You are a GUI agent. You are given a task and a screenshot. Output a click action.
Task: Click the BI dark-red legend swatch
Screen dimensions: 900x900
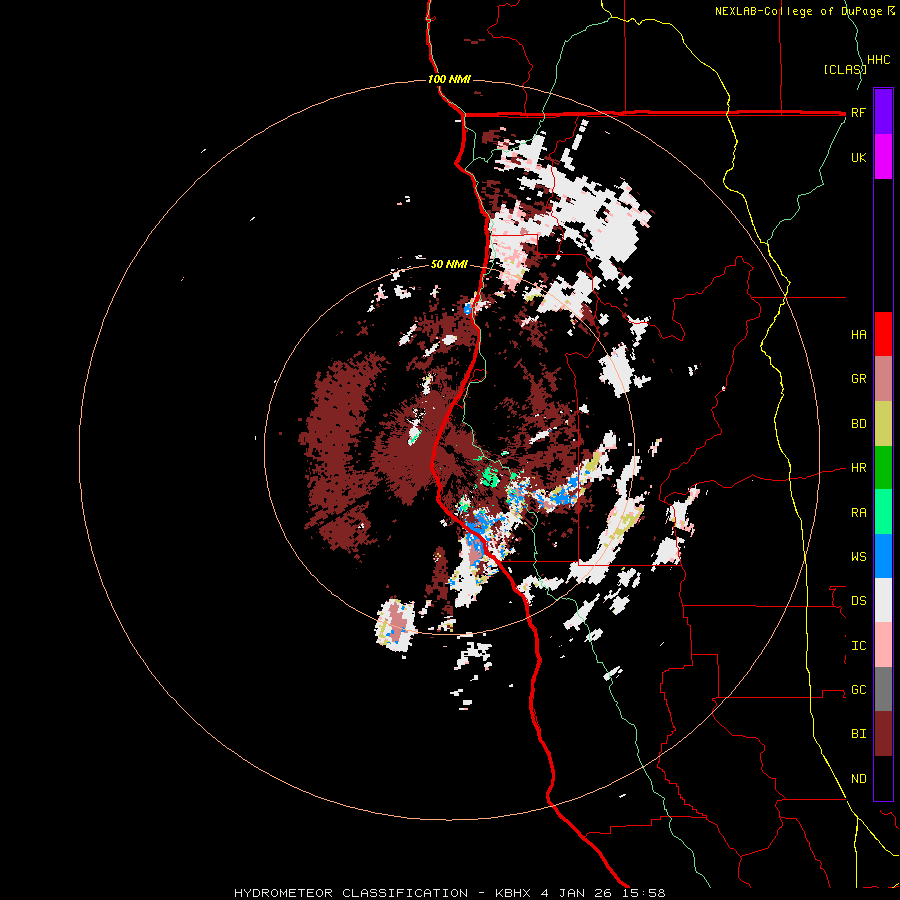pos(883,734)
